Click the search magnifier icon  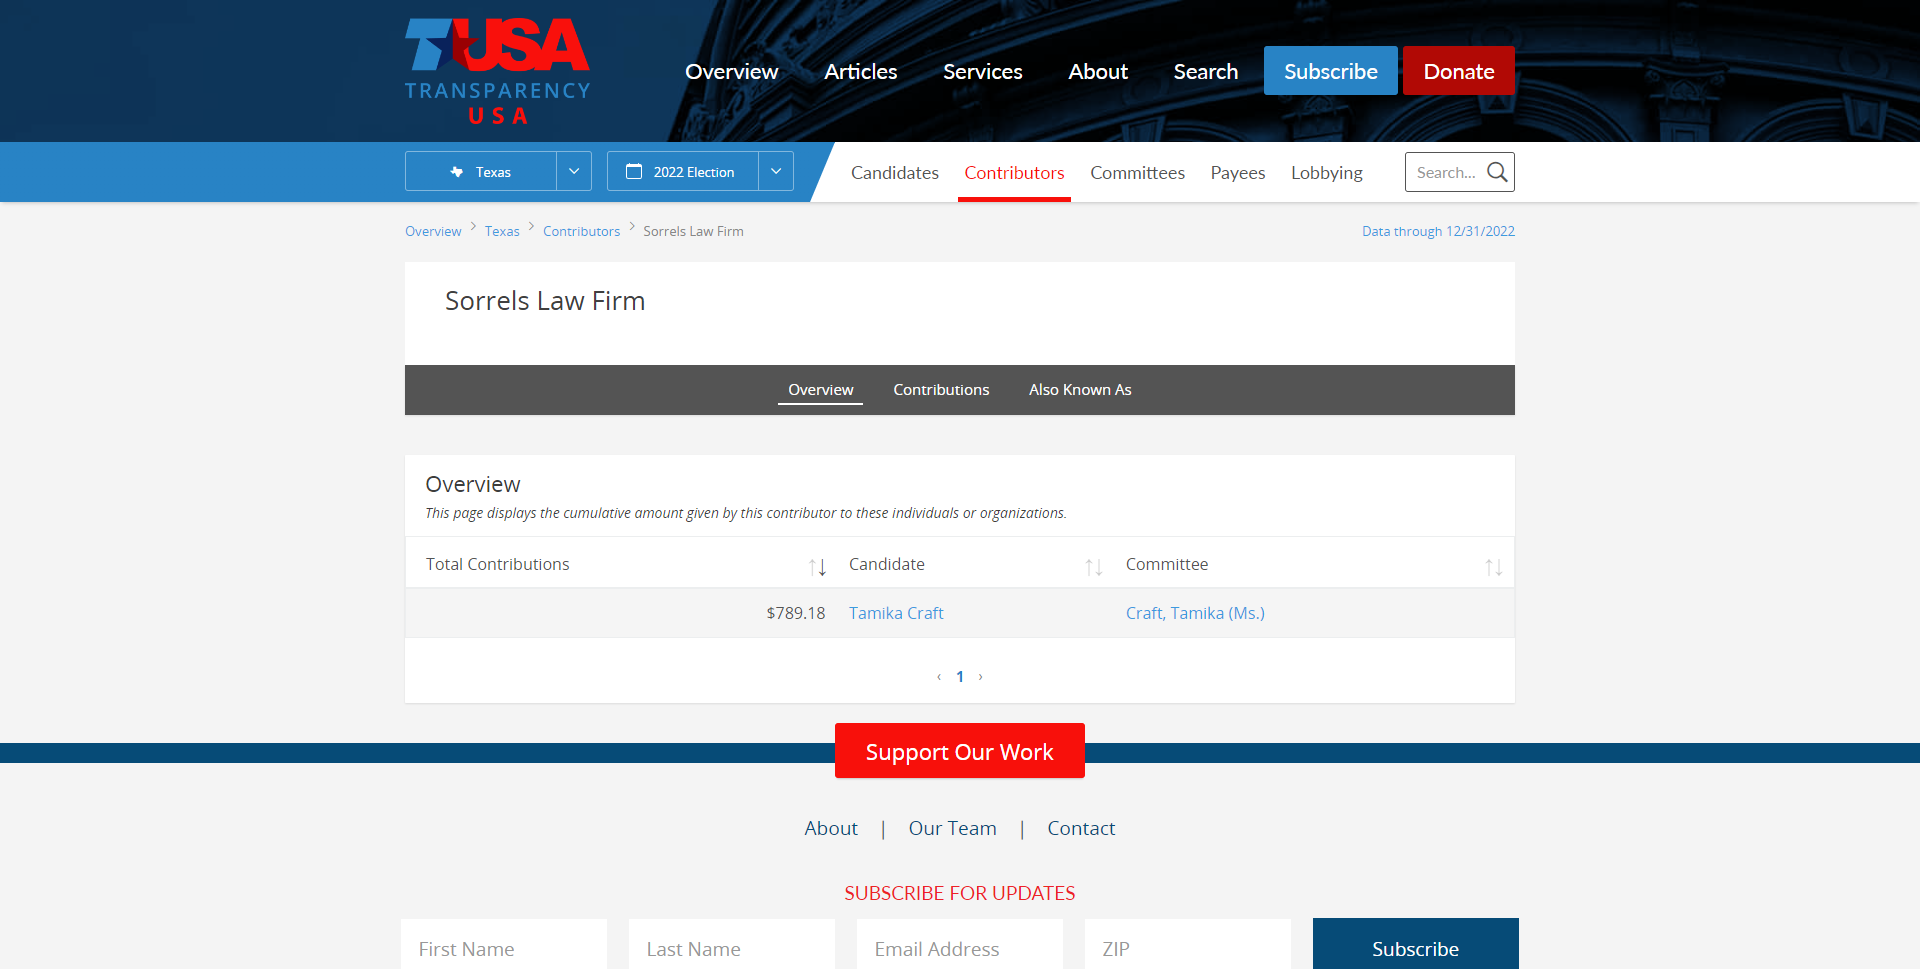(1496, 172)
